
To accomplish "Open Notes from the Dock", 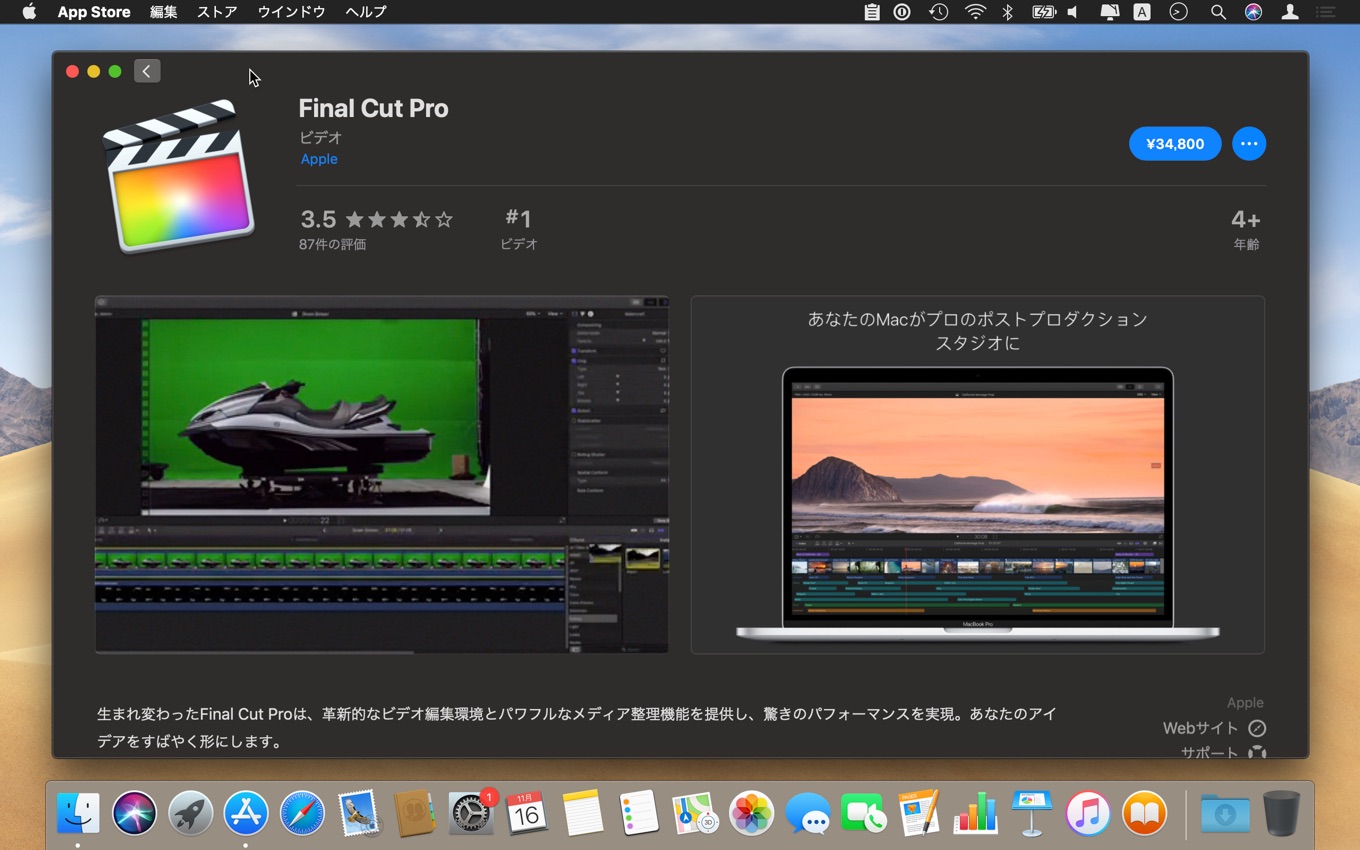I will (582, 813).
